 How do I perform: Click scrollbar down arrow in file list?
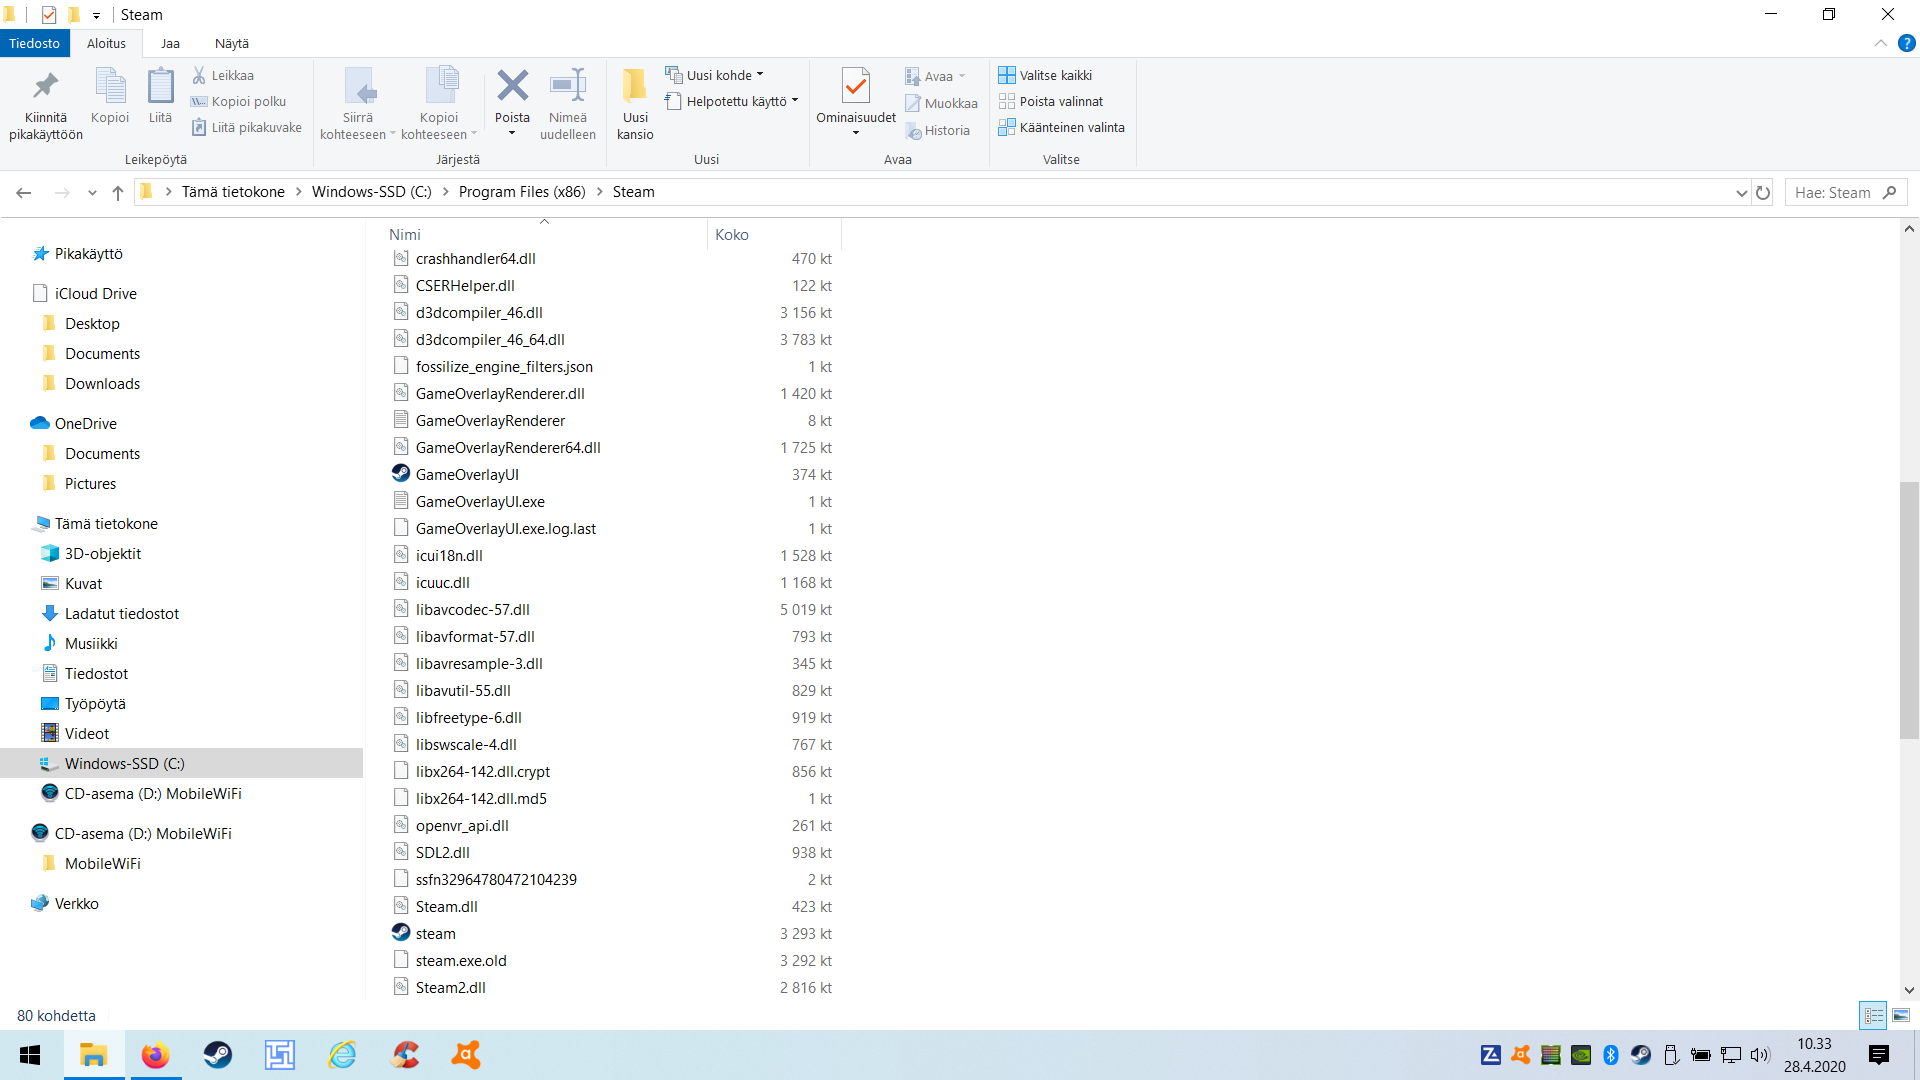tap(1909, 990)
